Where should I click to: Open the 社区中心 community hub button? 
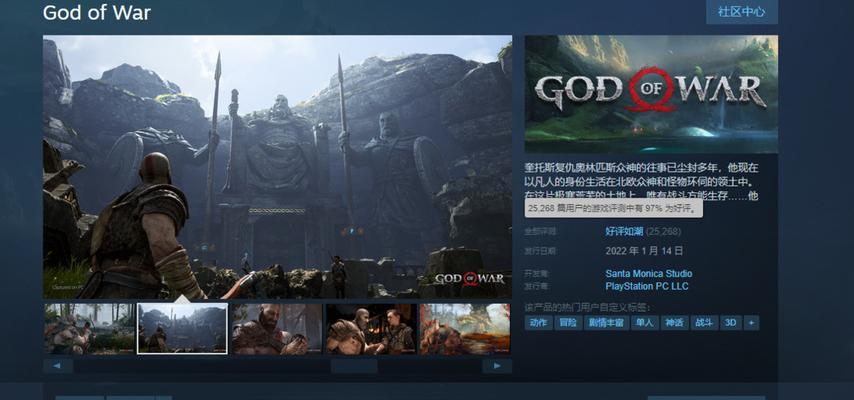pos(741,11)
